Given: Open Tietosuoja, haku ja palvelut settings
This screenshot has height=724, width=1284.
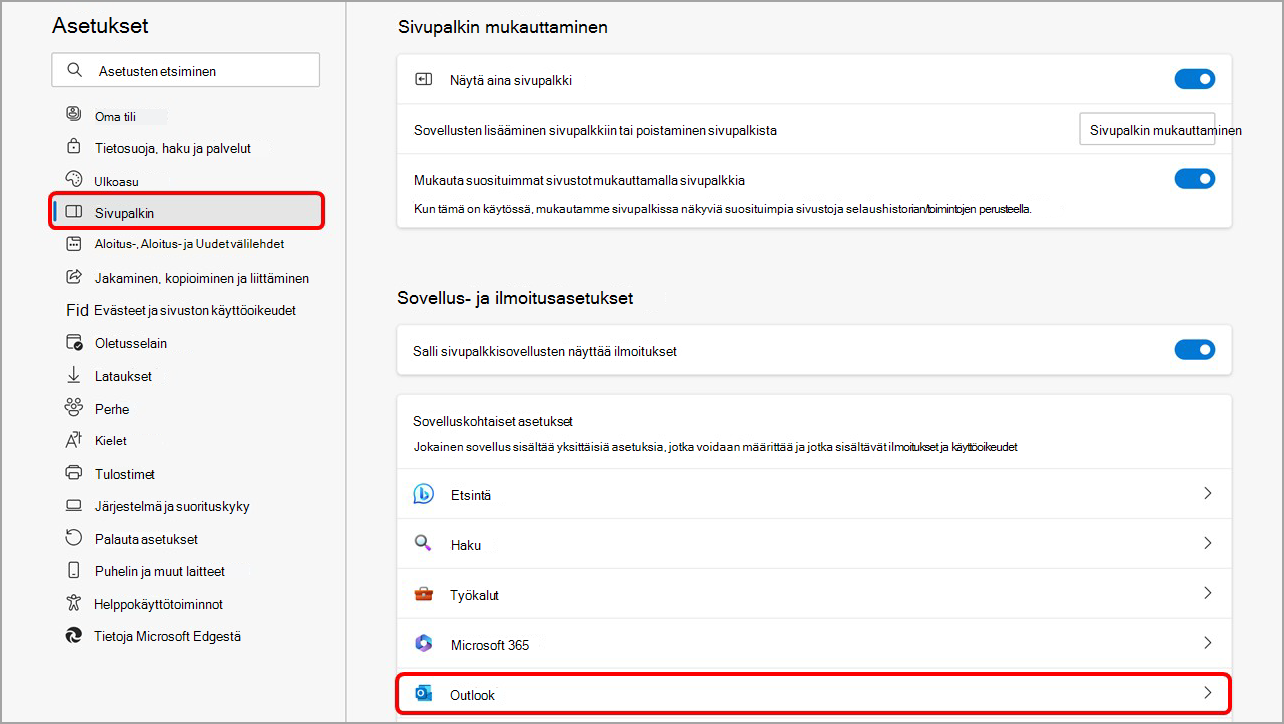Looking at the screenshot, I should [173, 148].
